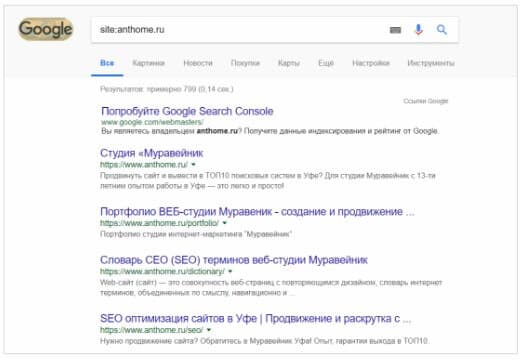Open the Настройки menu

pyautogui.click(x=371, y=63)
